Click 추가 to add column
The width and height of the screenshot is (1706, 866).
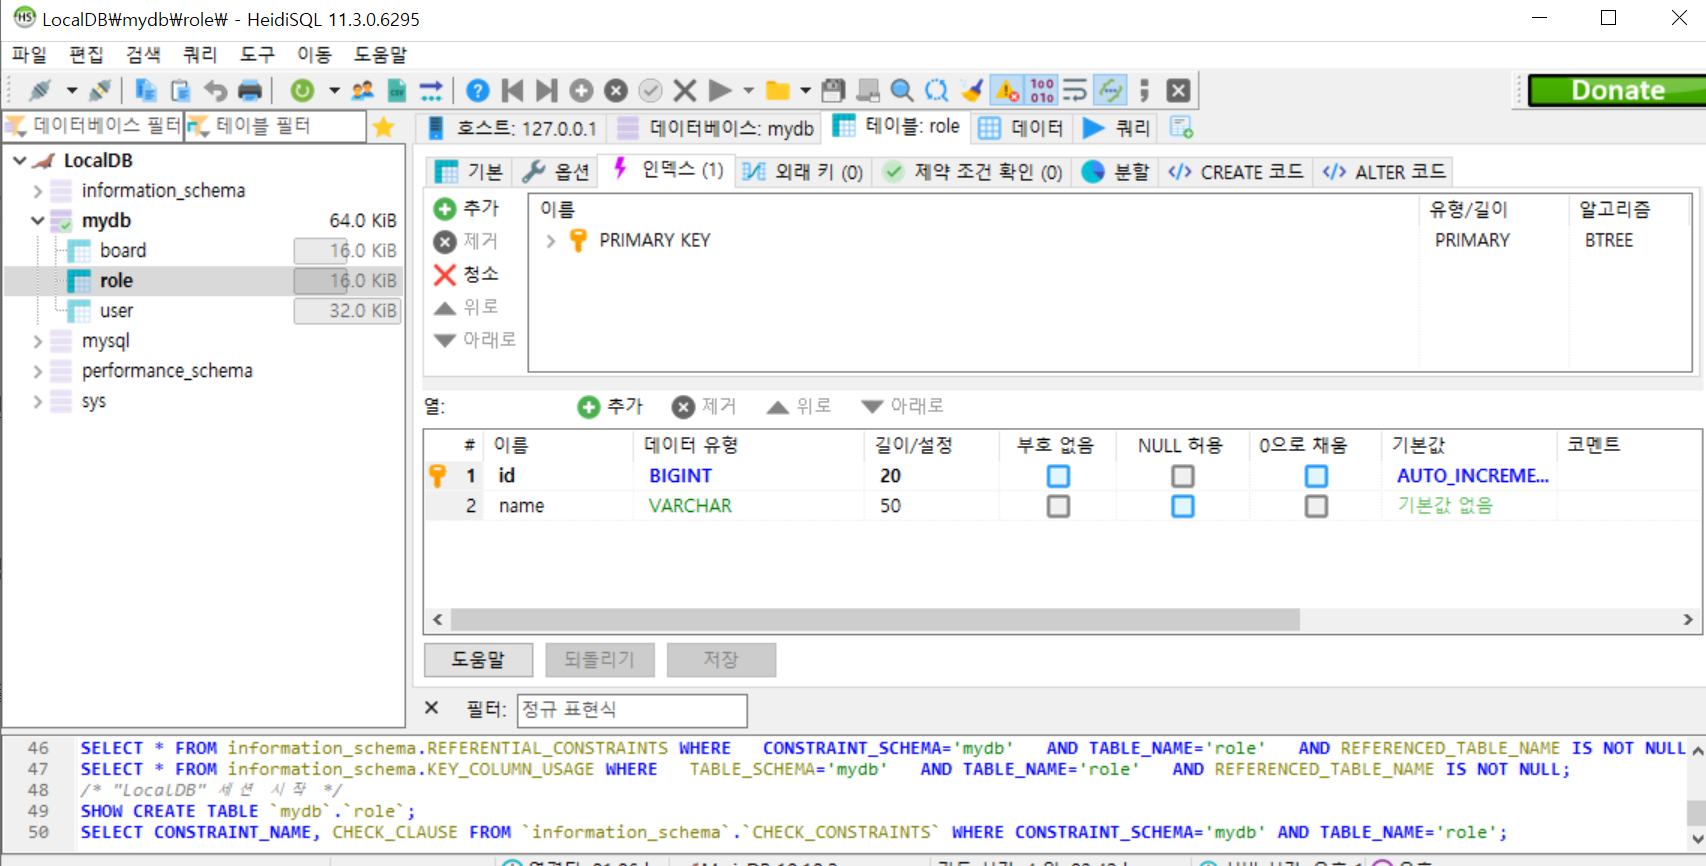(611, 406)
